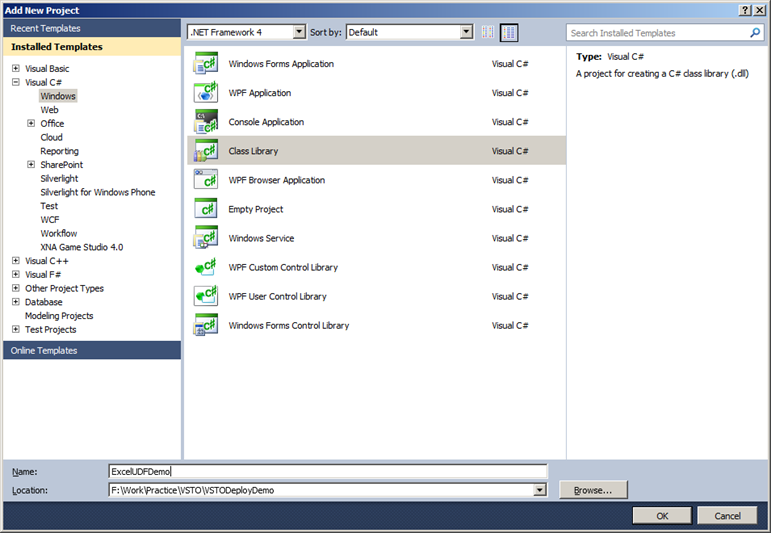The width and height of the screenshot is (771, 533).
Task: Select the Windows category under Visual C#
Action: coord(58,96)
